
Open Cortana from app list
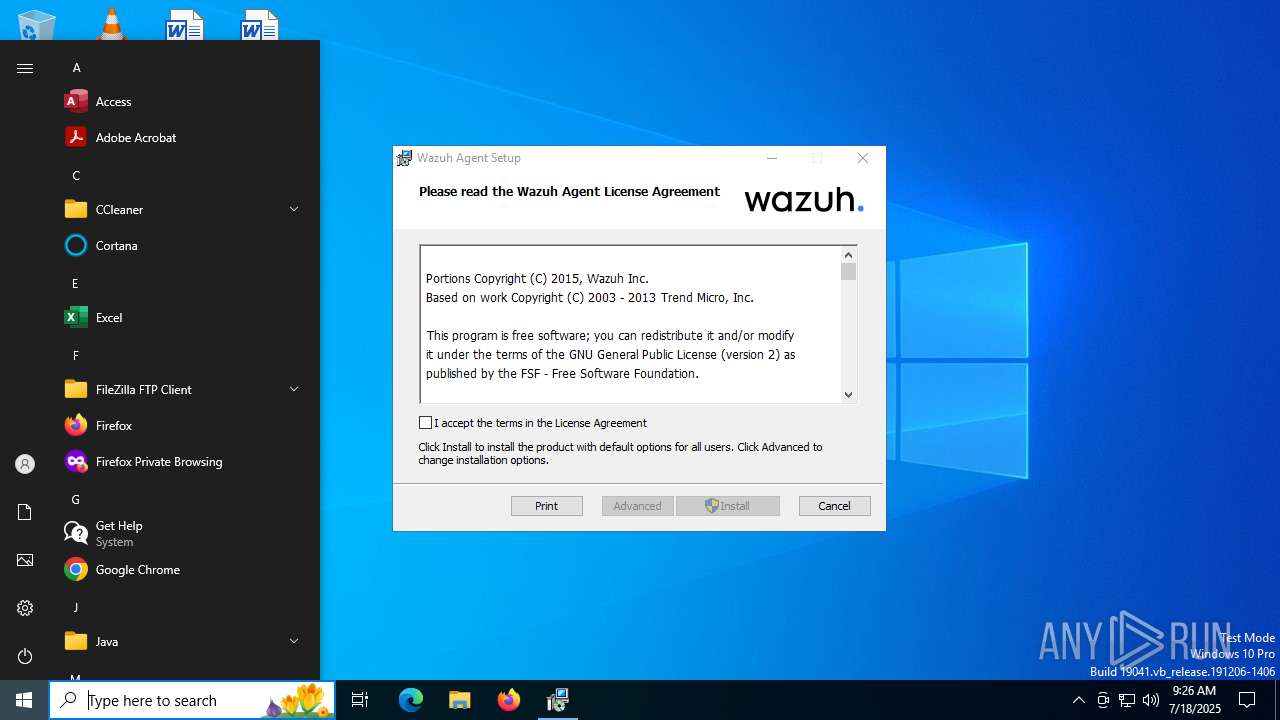pos(182,246)
